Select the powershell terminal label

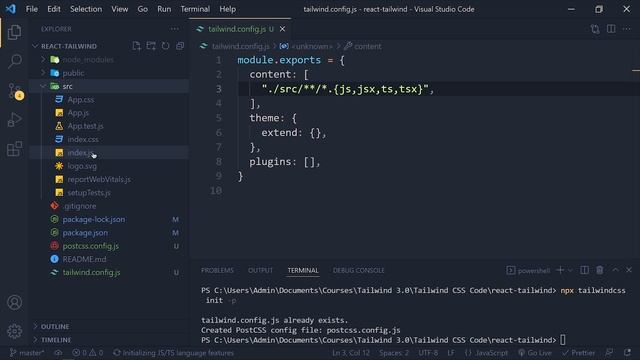pyautogui.click(x=528, y=270)
